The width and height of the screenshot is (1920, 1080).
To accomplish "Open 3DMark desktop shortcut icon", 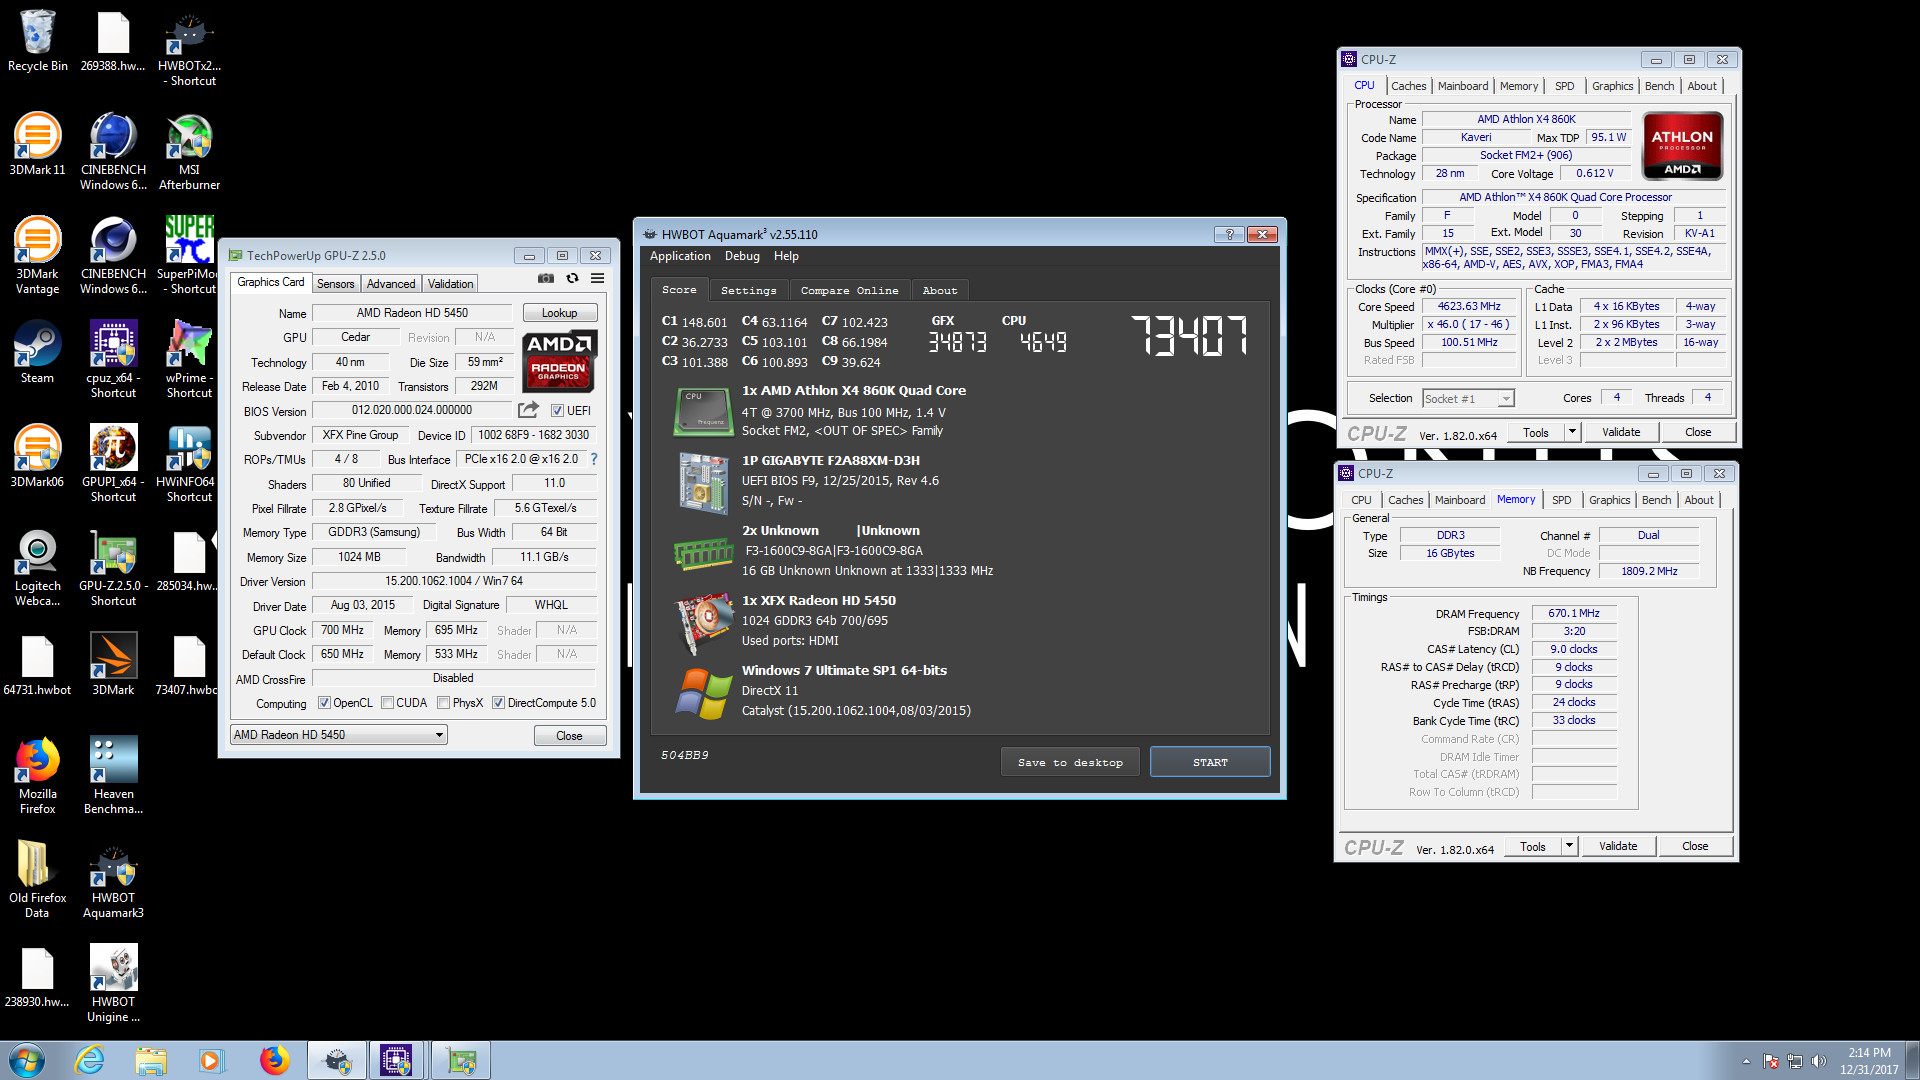I will 113,665.
